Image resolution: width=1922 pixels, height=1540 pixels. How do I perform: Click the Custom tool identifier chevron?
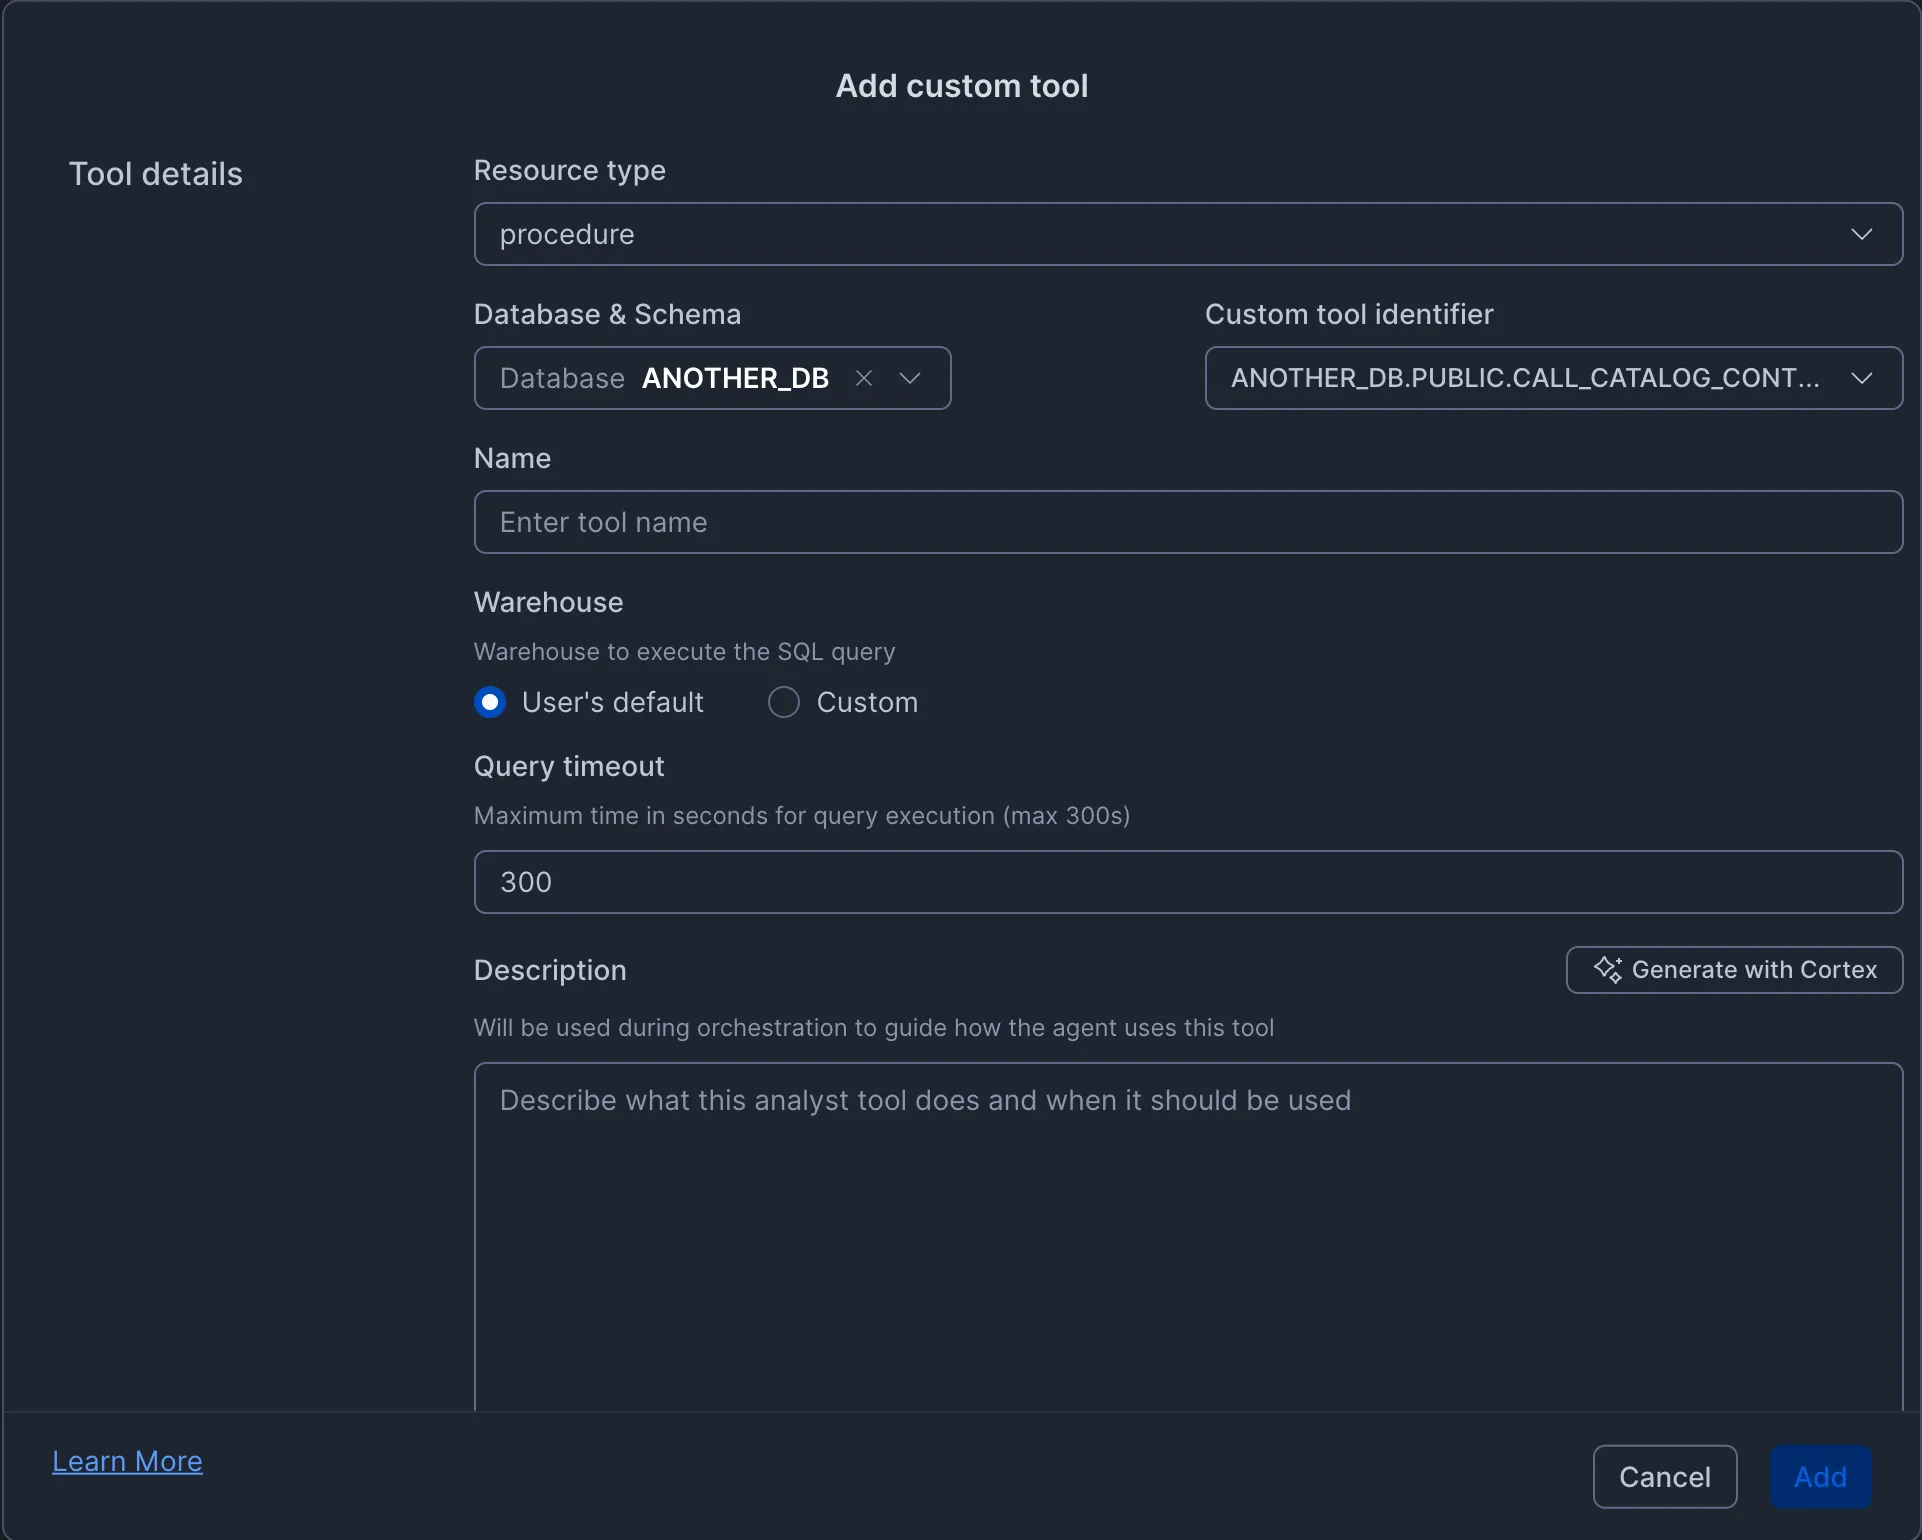(x=1862, y=378)
